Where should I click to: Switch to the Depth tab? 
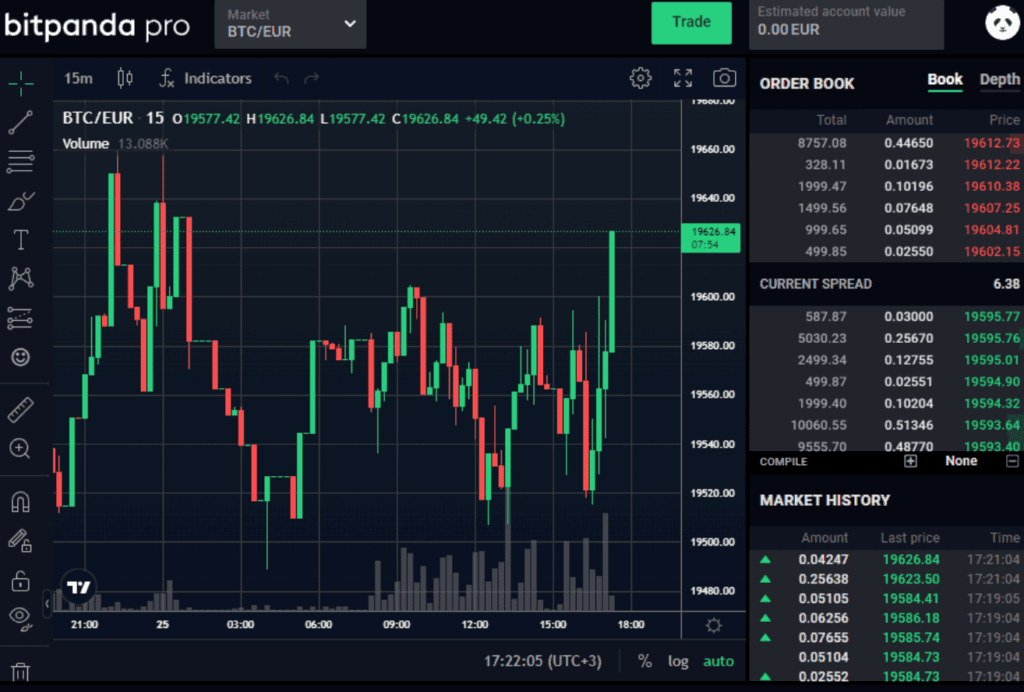(999, 80)
